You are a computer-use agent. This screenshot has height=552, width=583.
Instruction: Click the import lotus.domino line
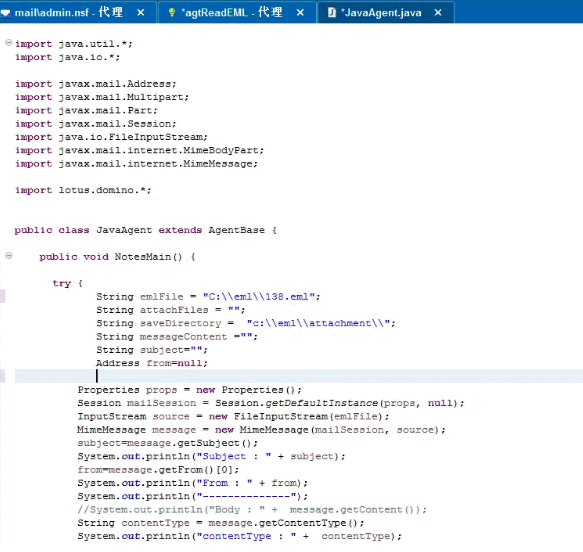click(x=83, y=190)
